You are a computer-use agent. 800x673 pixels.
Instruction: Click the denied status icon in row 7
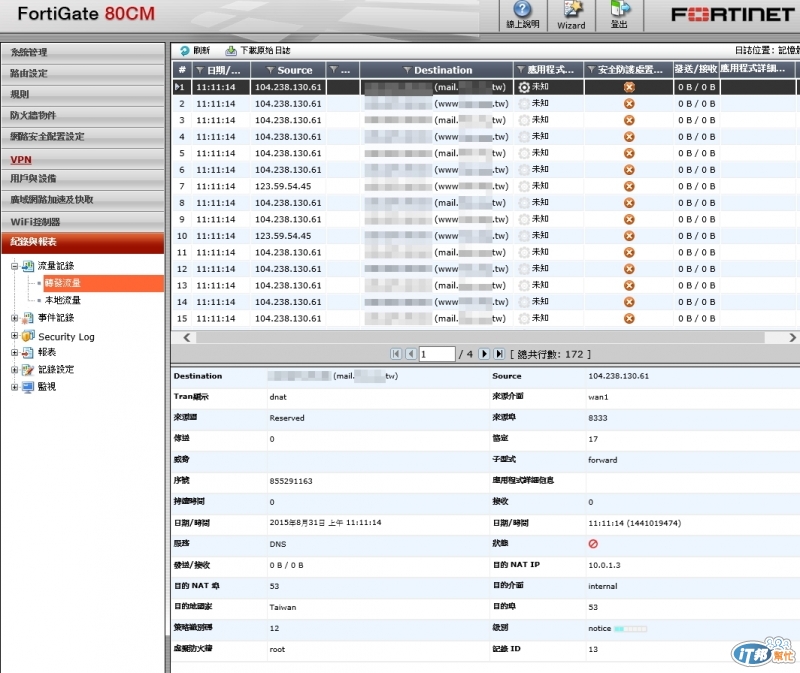(629, 186)
